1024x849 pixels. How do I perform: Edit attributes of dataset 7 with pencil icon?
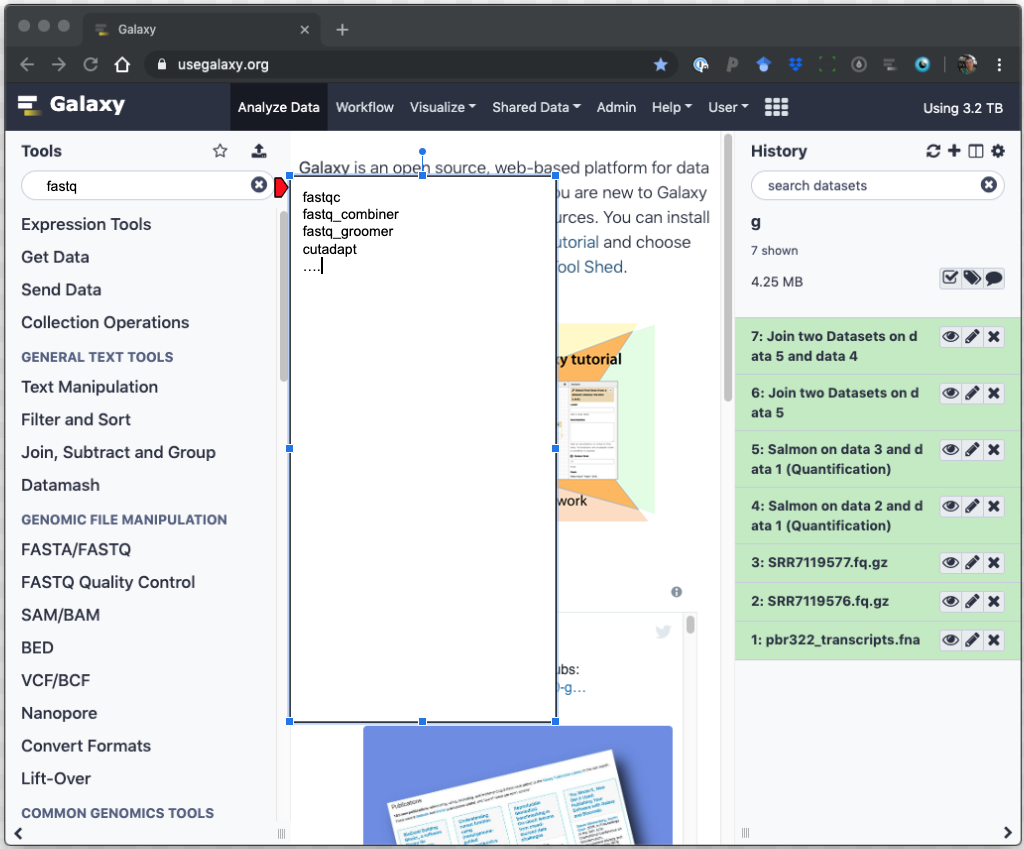(x=972, y=336)
